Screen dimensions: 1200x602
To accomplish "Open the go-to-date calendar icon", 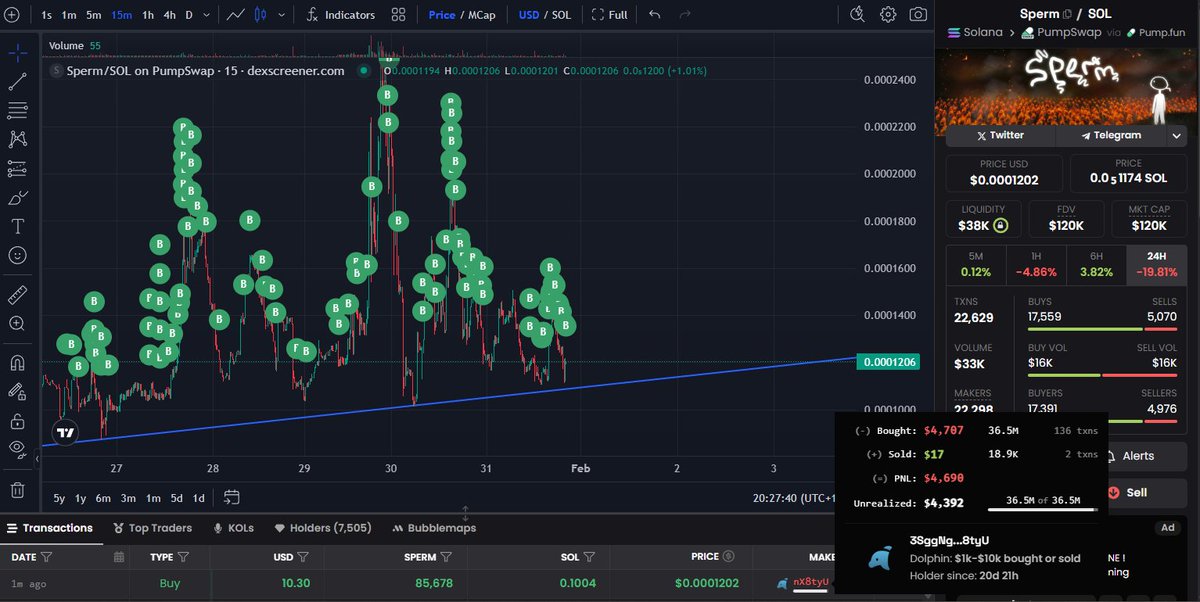I will point(232,497).
